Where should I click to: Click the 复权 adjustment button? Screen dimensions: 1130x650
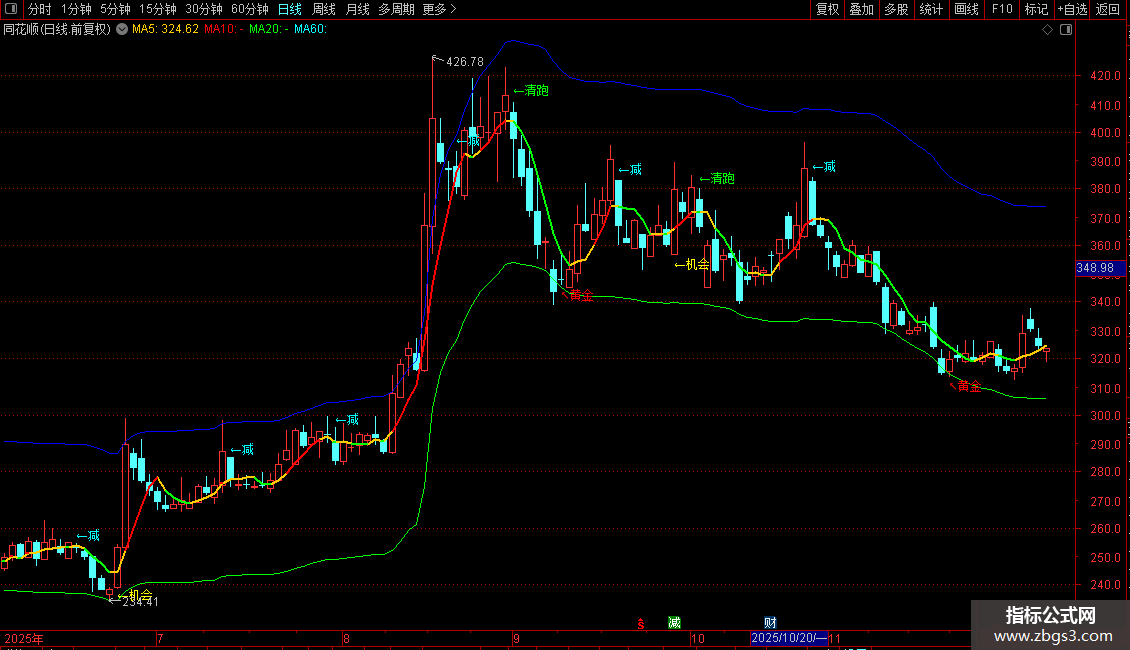(827, 9)
